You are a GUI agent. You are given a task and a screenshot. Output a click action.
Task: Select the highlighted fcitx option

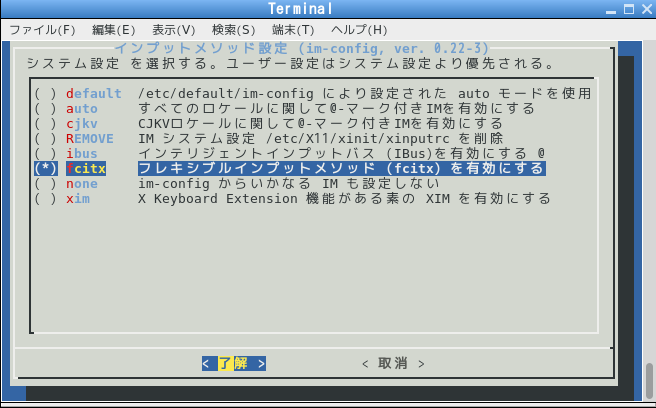click(x=290, y=168)
